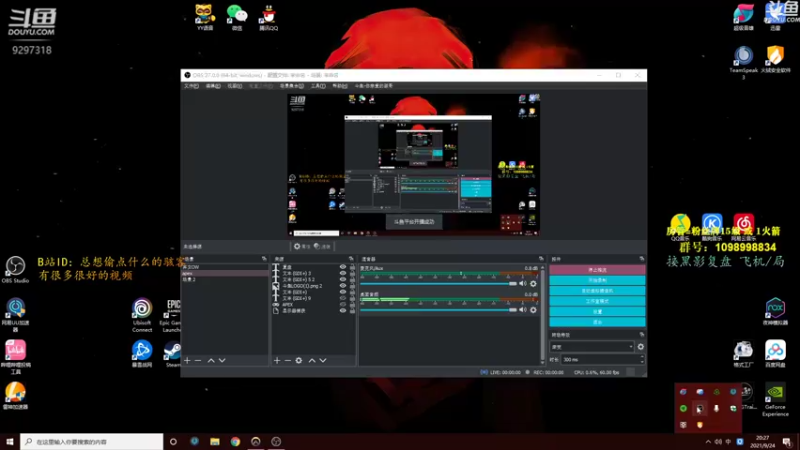The height and width of the screenshot is (450, 800).
Task: Open OBS Studio desktop shortcut
Action: [15, 269]
